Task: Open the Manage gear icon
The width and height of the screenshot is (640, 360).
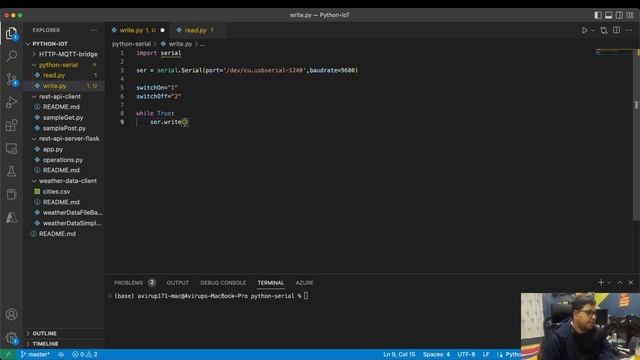Action: pos(11,338)
